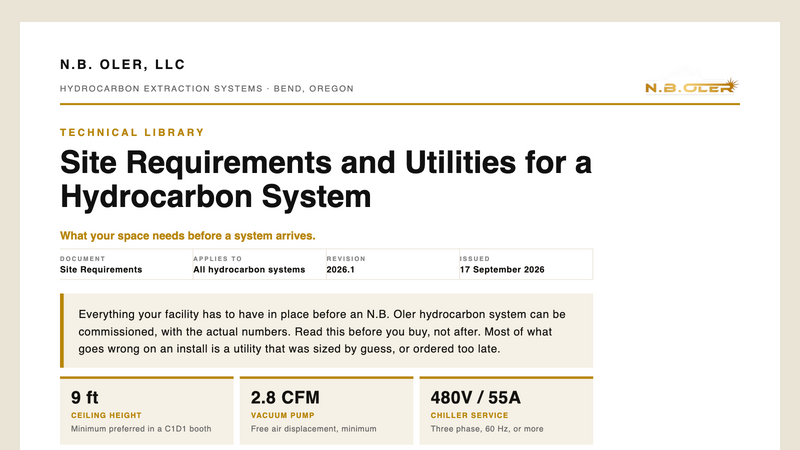The height and width of the screenshot is (450, 800).
Task: Click the intro paragraph starting 'Everything your facility'
Action: pos(322,332)
